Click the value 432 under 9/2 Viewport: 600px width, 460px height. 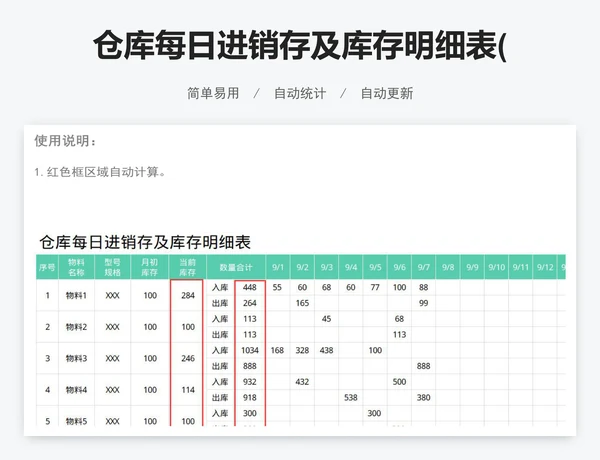click(302, 382)
